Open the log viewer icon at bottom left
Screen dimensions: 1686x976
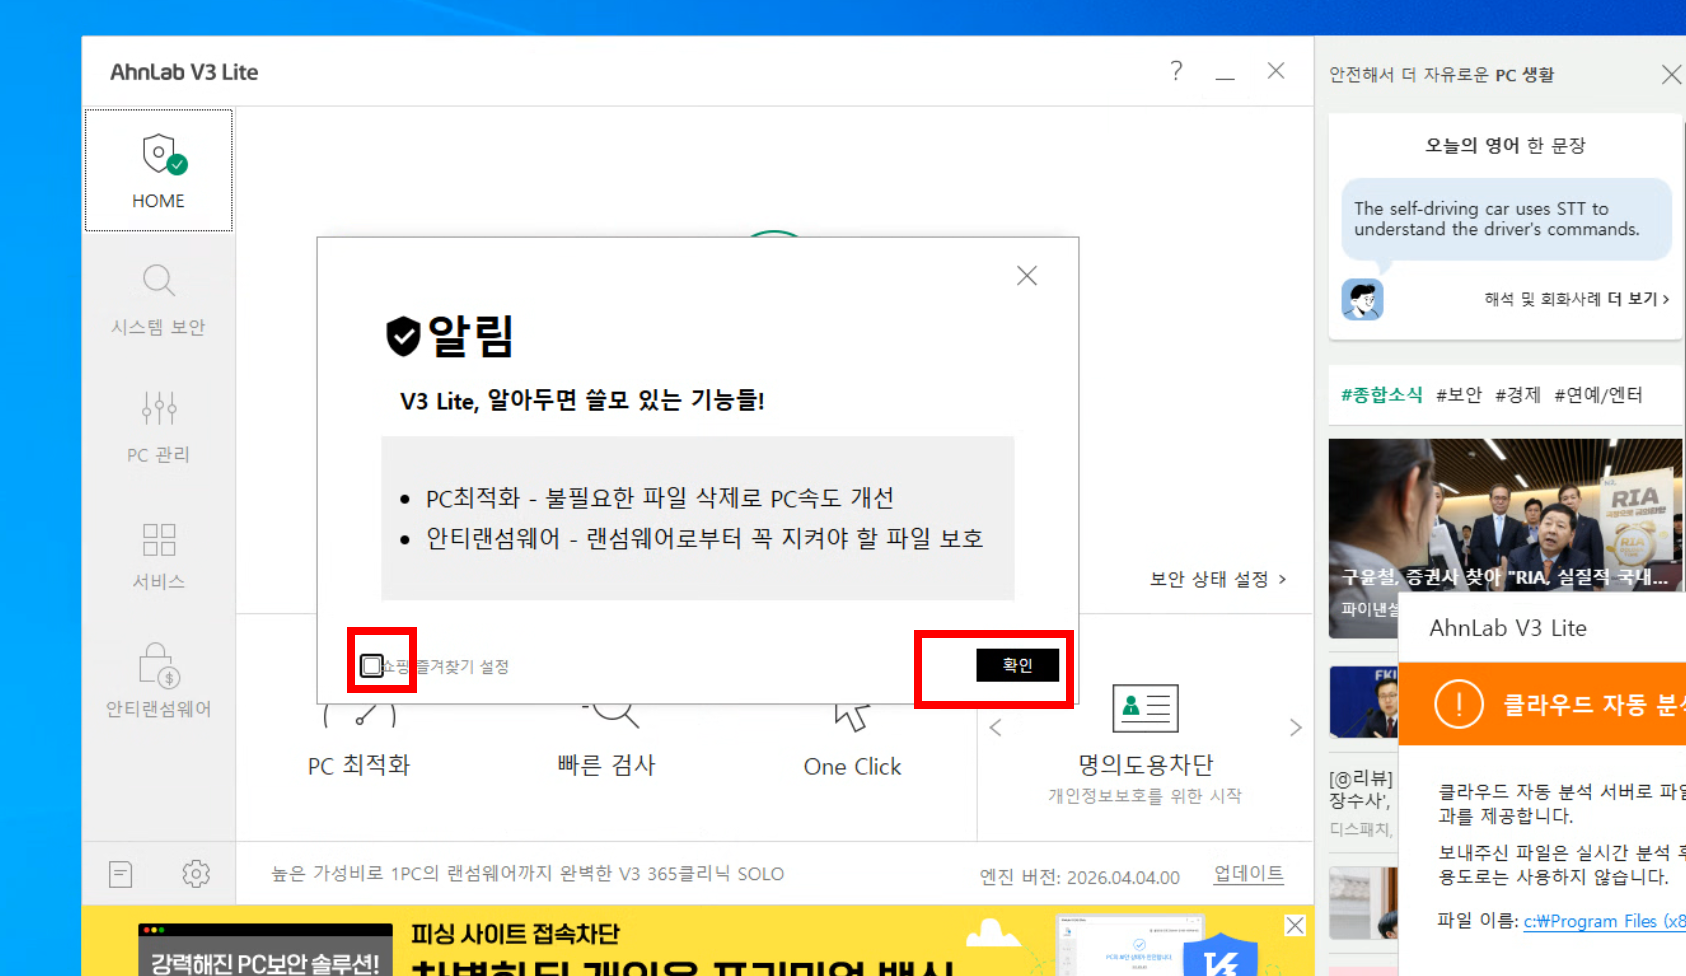click(121, 874)
